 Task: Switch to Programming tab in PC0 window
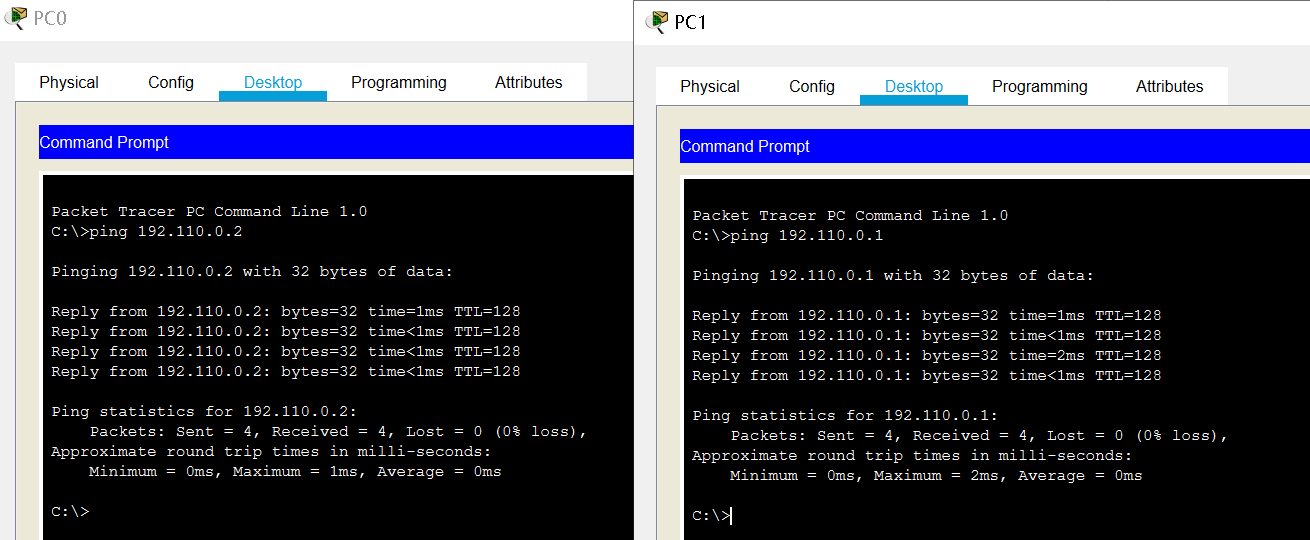(x=399, y=83)
